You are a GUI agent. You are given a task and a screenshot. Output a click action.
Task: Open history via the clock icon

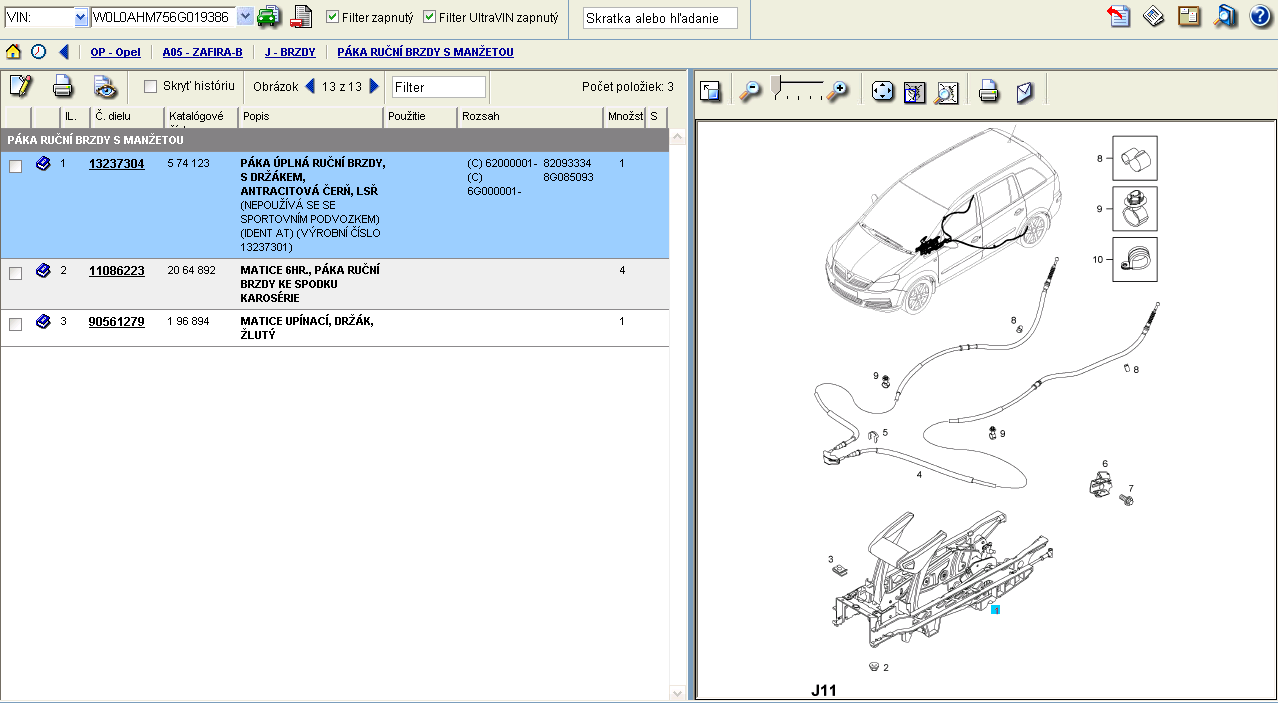[38, 52]
